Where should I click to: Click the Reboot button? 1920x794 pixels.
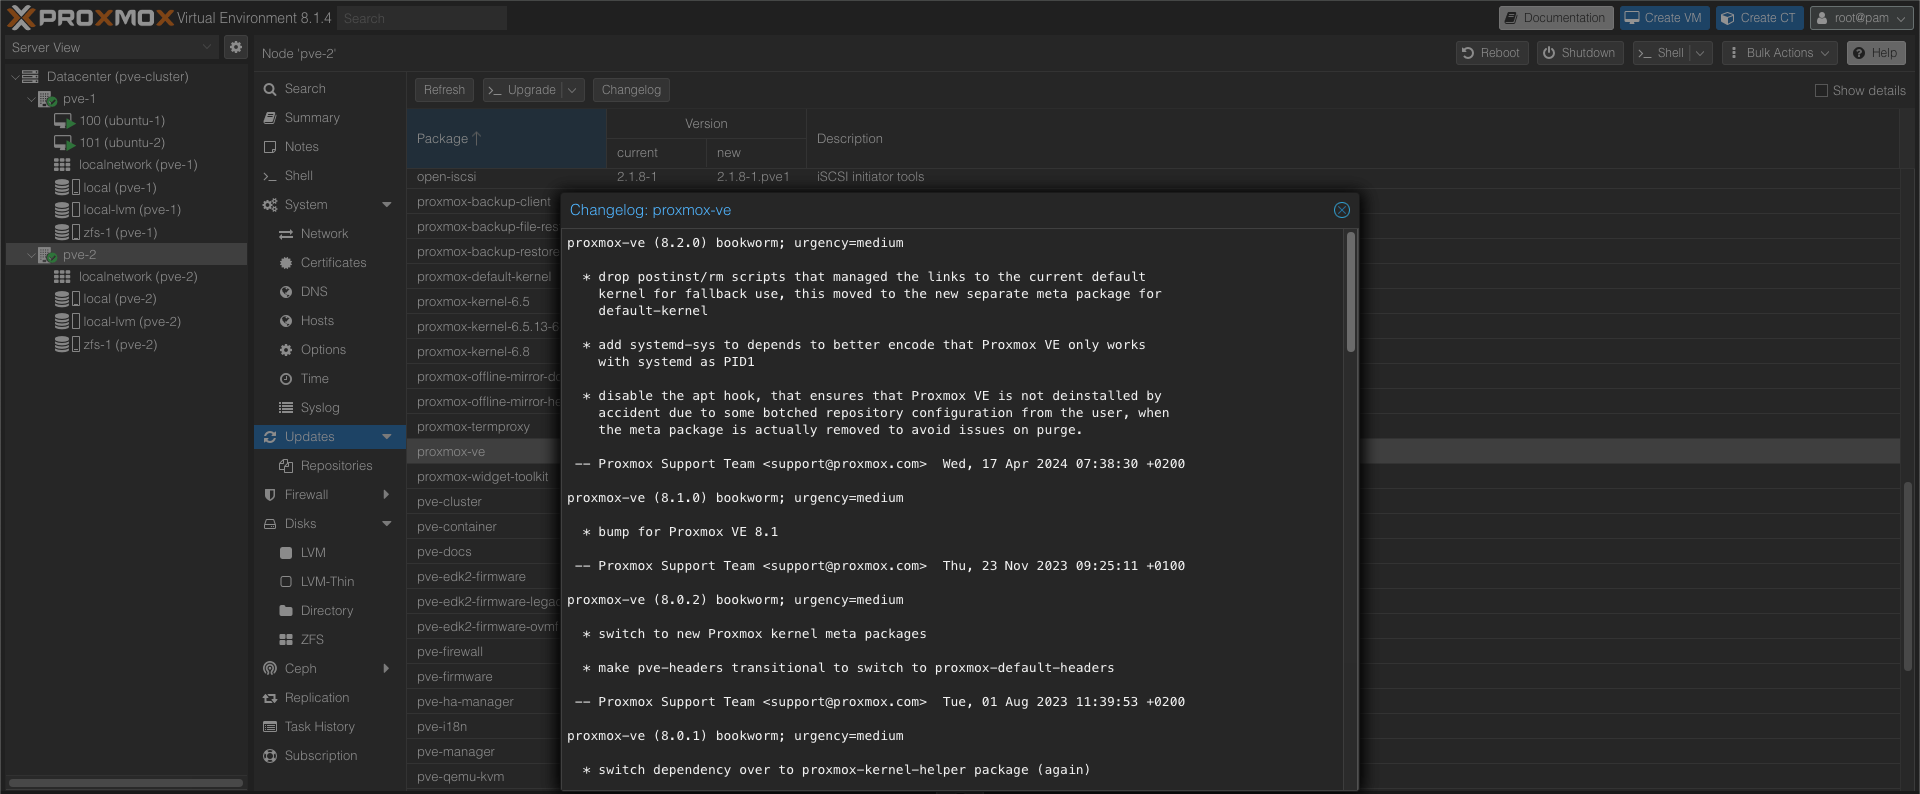(x=1491, y=53)
